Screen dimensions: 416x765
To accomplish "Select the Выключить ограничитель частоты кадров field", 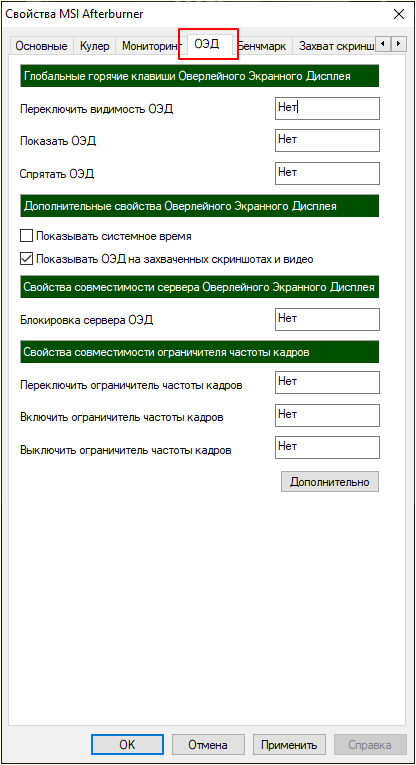I will 327,447.
